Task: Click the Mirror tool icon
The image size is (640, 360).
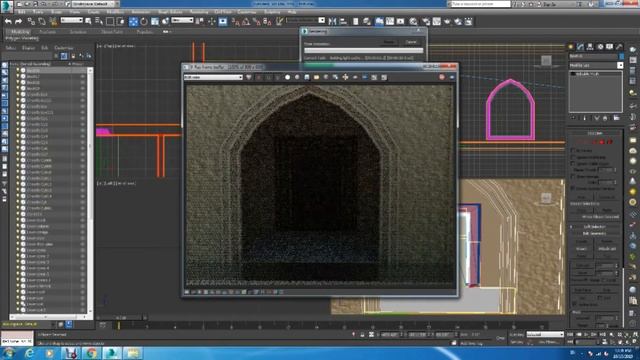Action: coord(332,21)
